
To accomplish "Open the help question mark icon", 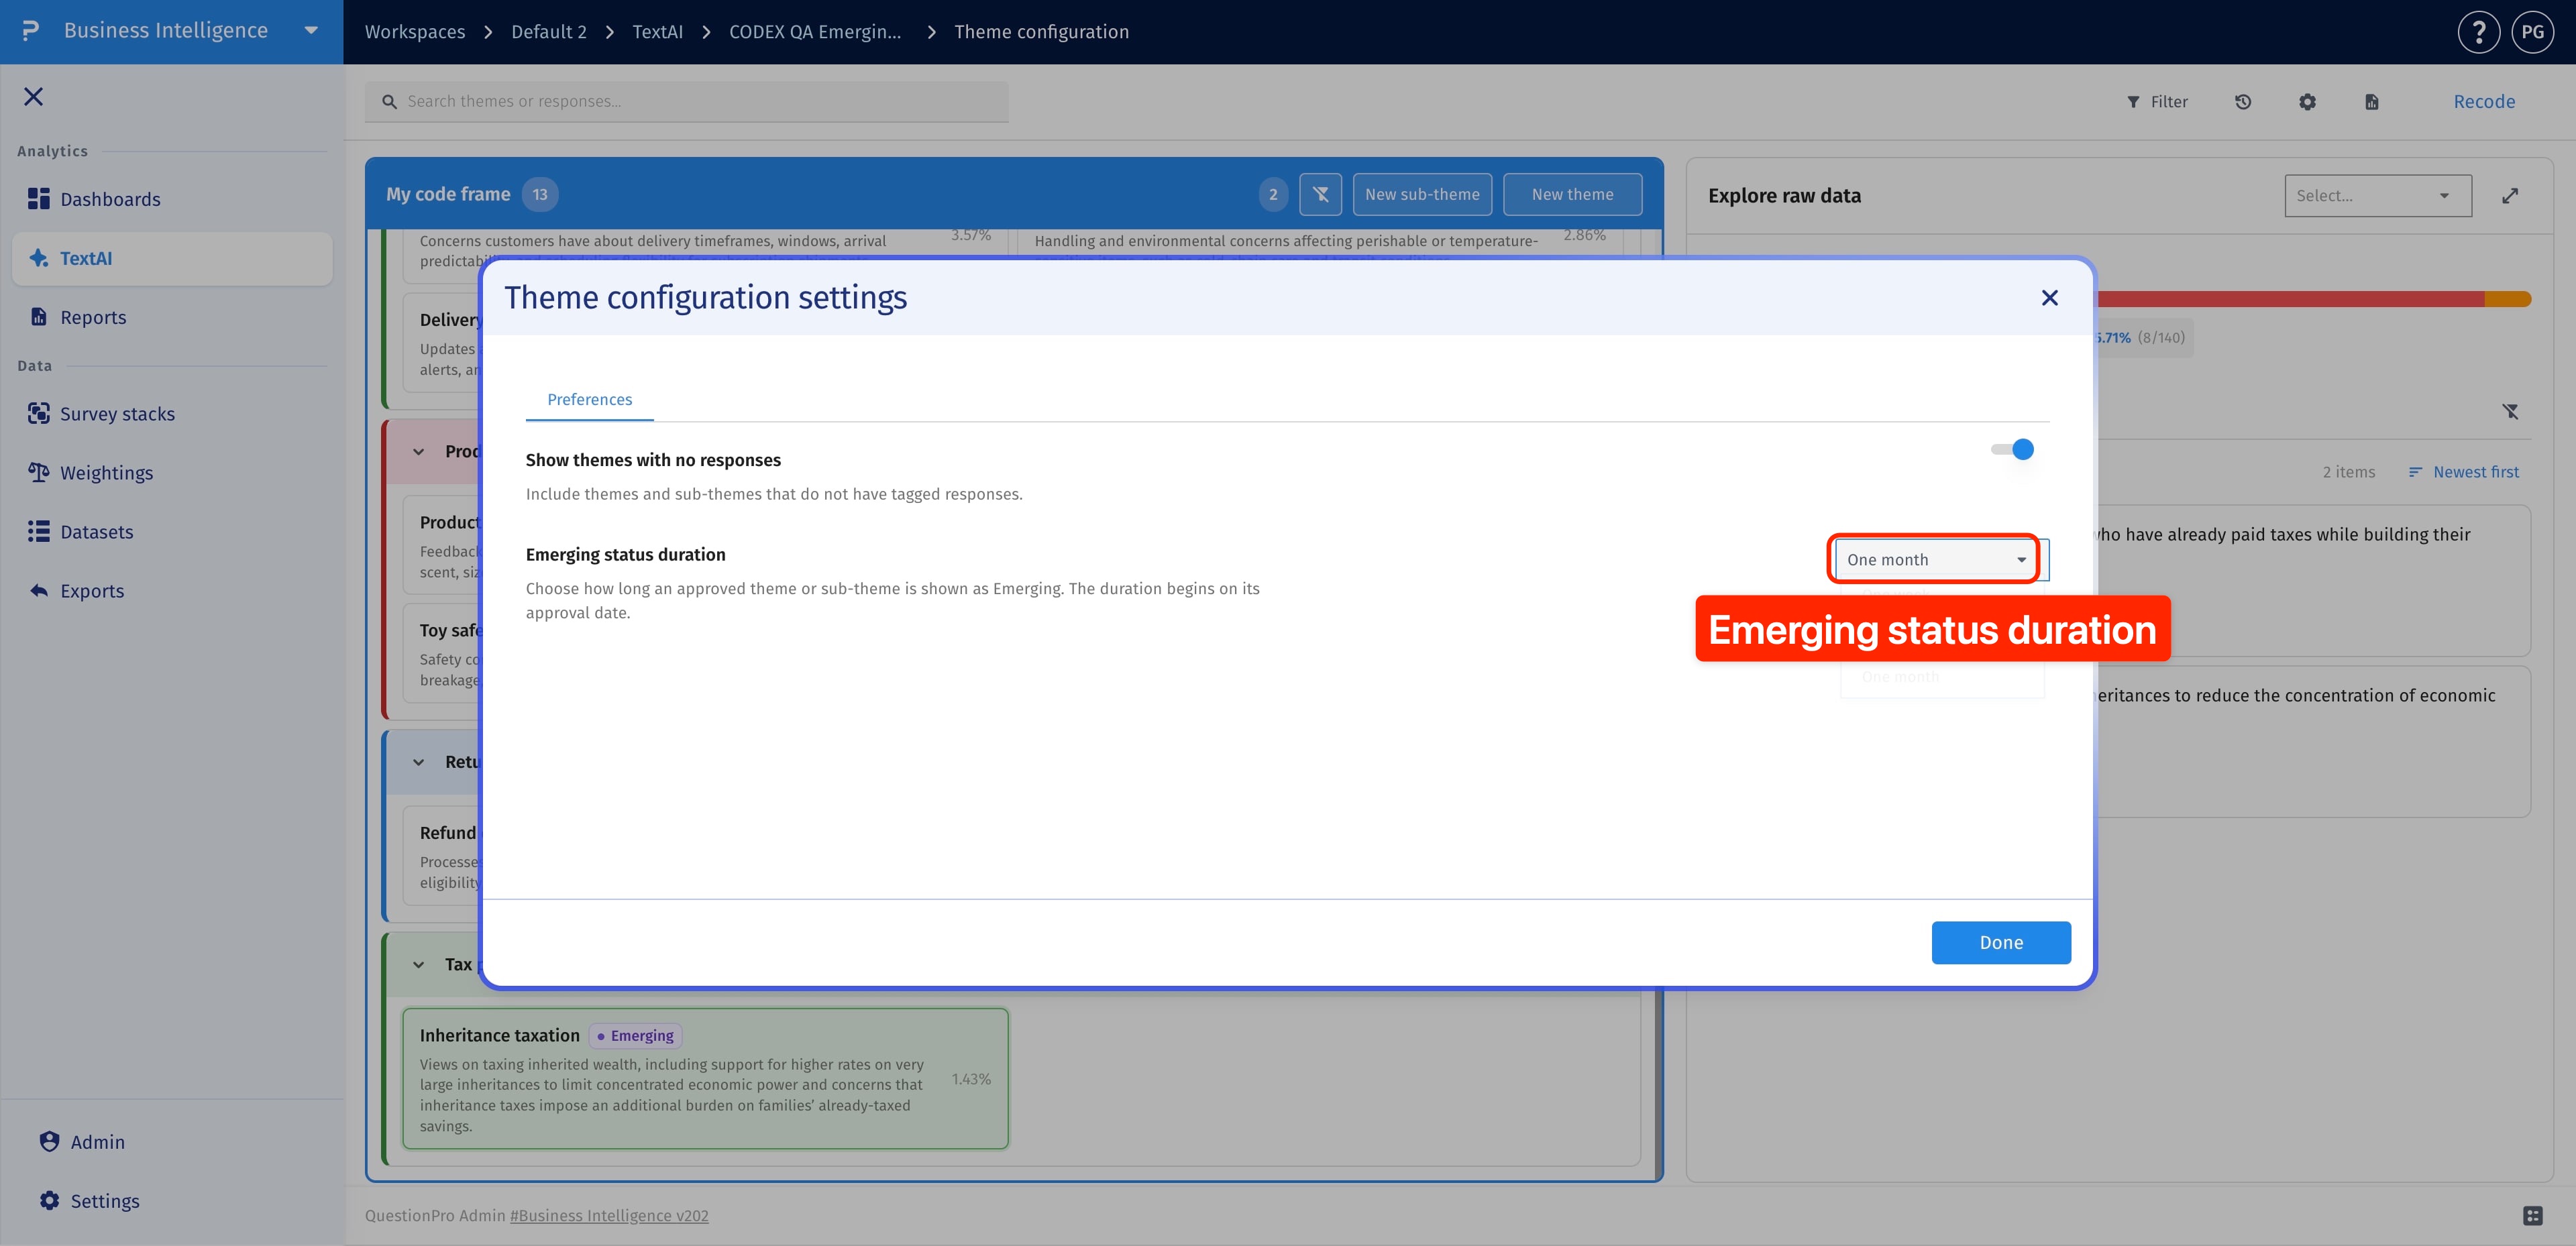I will click(2479, 32).
